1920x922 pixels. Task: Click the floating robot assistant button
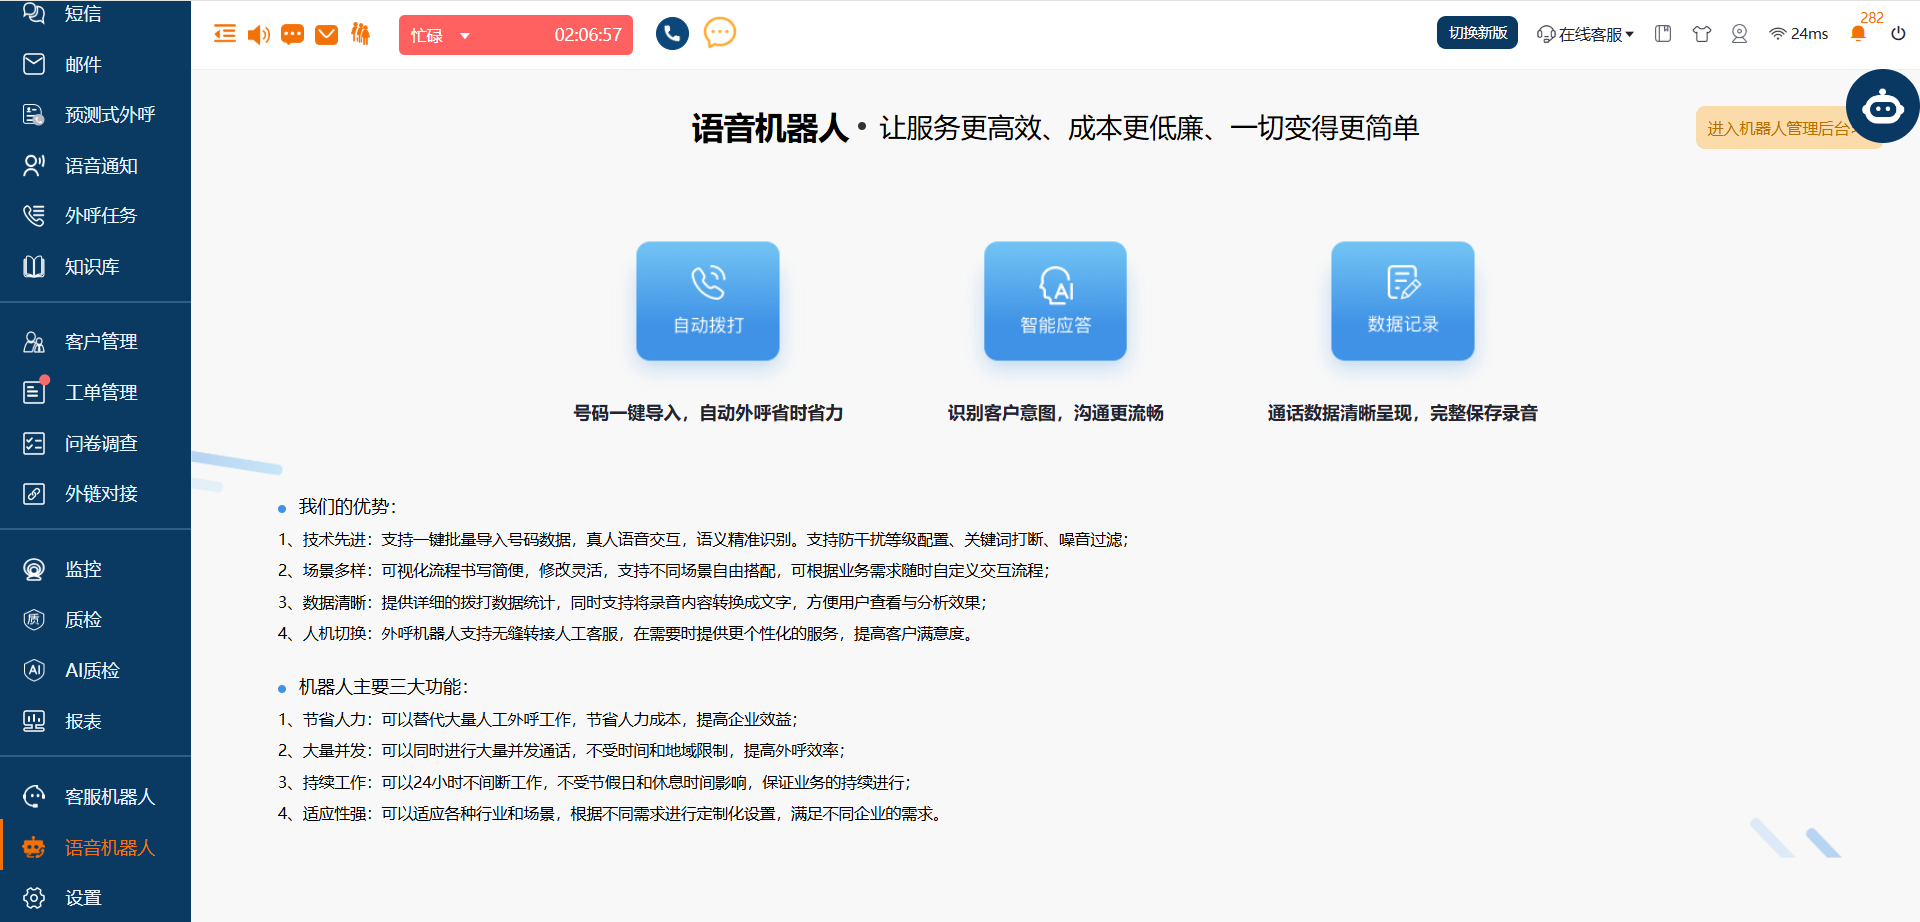pos(1882,107)
